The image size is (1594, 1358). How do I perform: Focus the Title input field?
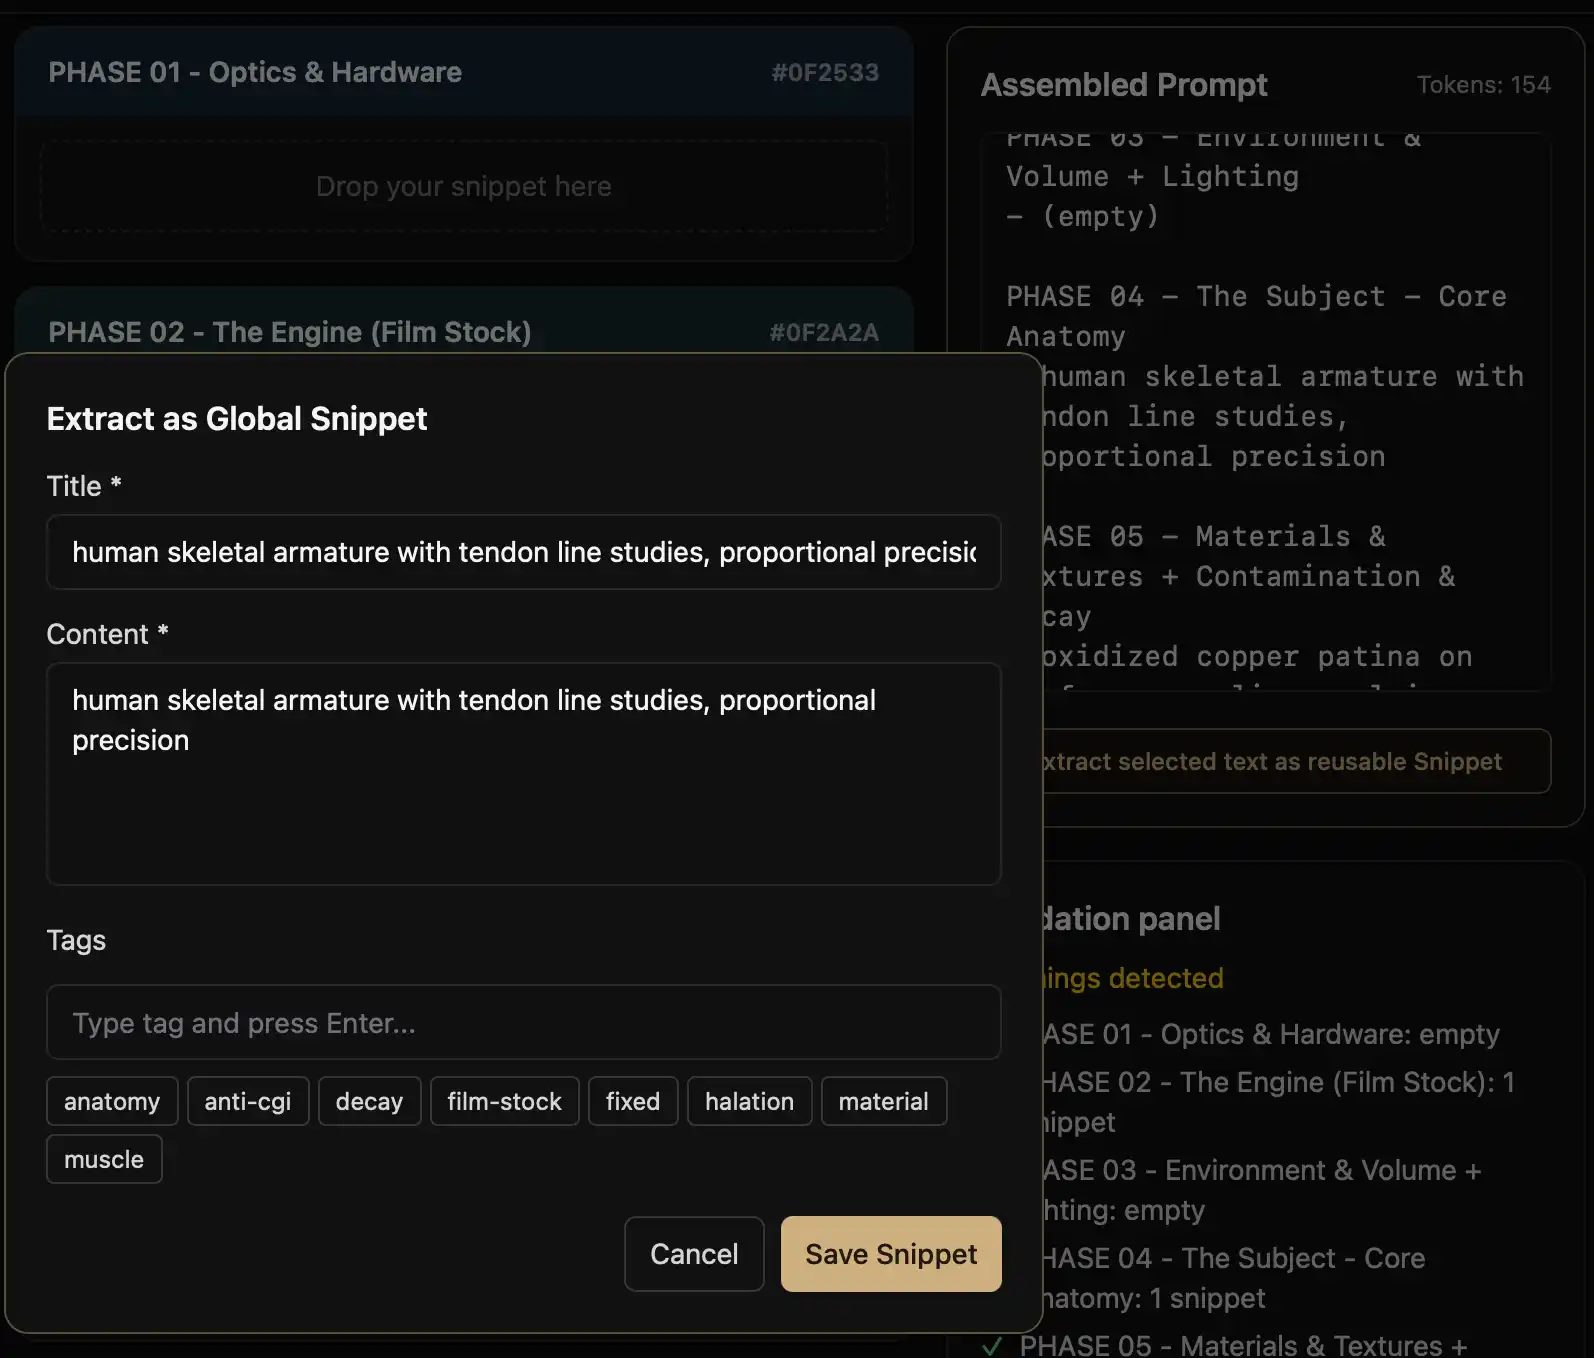click(x=523, y=552)
